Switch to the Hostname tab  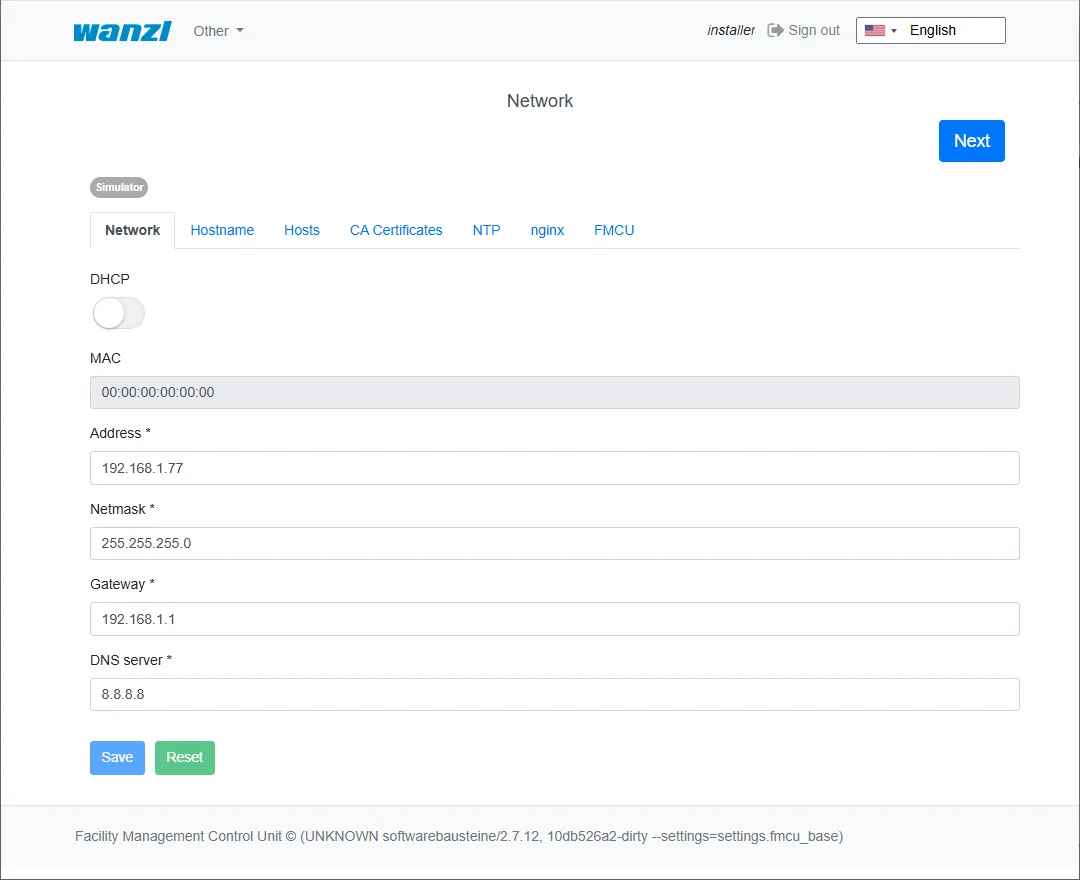[x=222, y=230]
